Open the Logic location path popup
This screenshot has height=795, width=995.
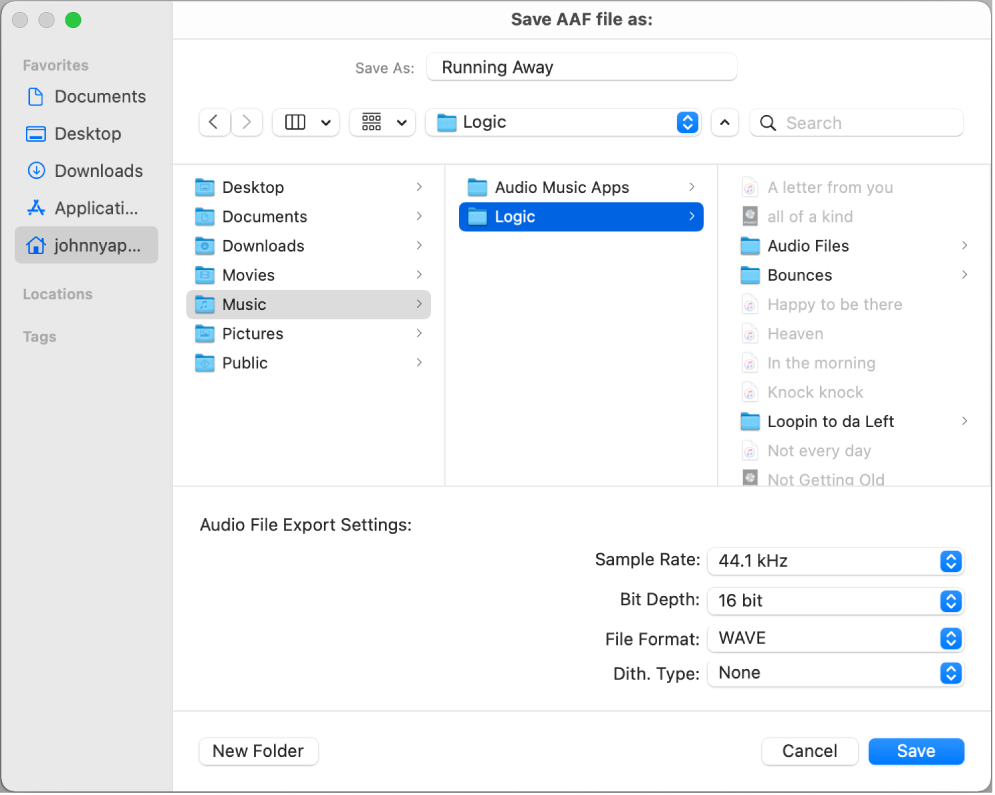562,122
